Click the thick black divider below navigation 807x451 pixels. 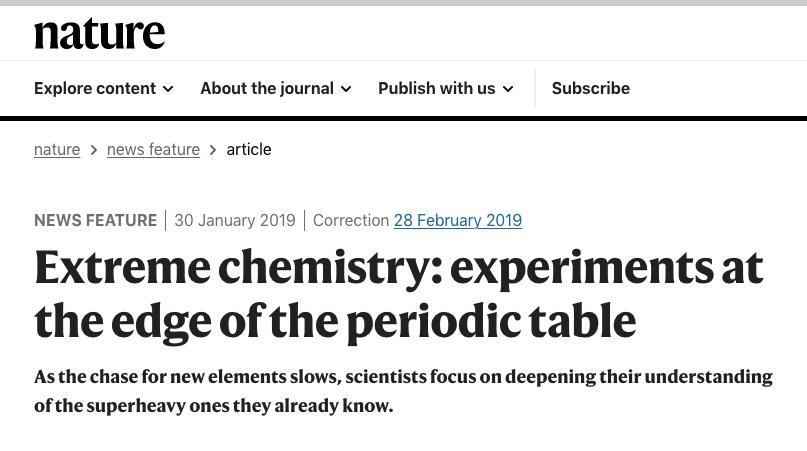point(403,118)
